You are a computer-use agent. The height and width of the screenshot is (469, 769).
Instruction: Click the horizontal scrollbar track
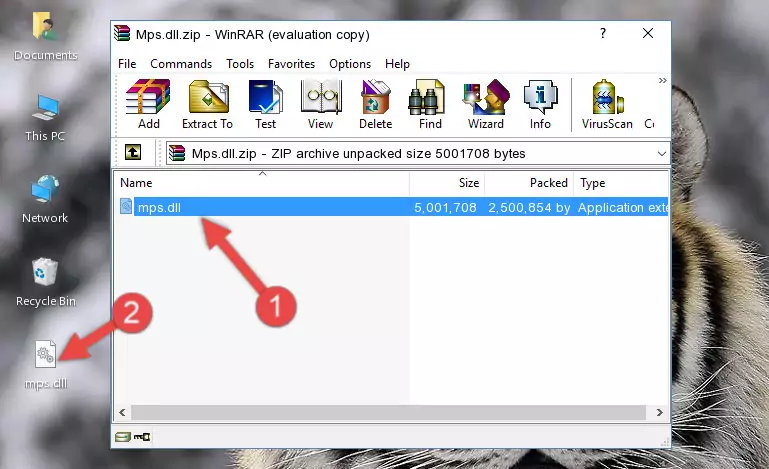click(x=388, y=413)
